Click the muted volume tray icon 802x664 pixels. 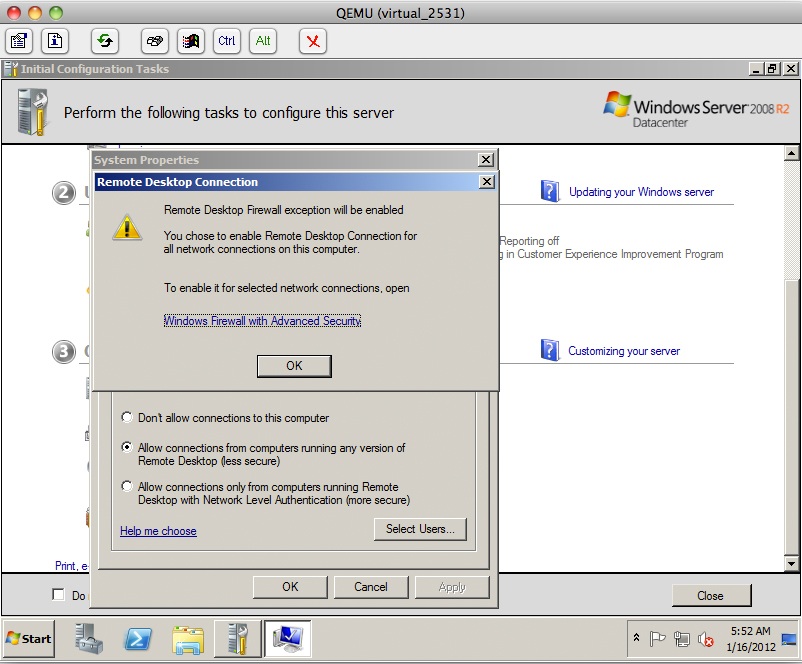706,639
